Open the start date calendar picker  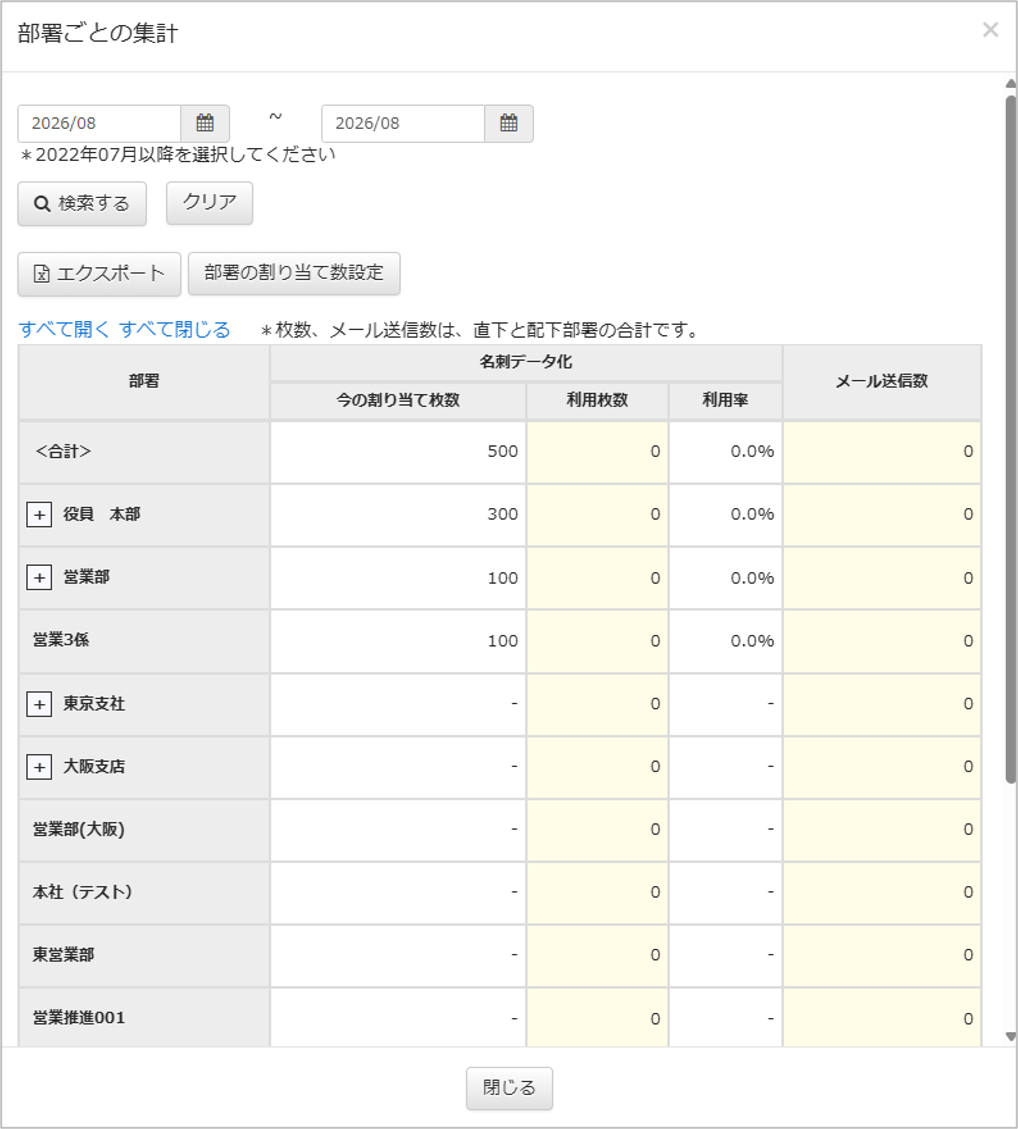click(205, 123)
